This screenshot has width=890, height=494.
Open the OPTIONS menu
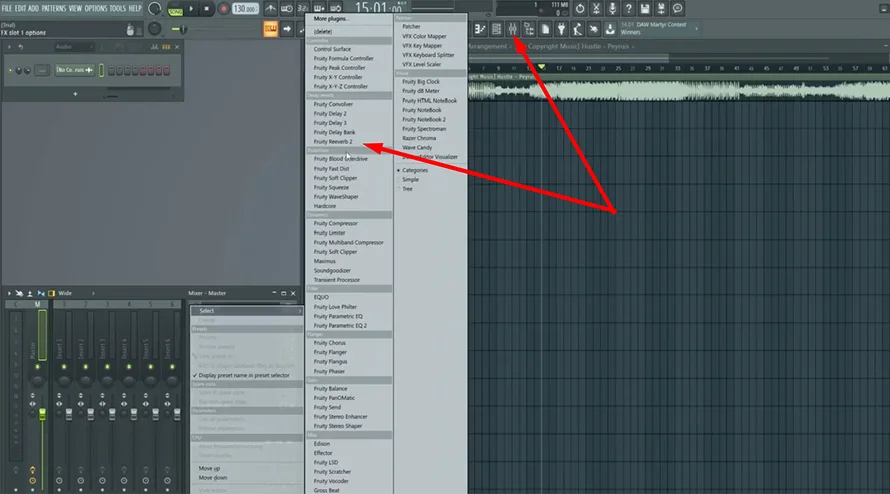95,9
